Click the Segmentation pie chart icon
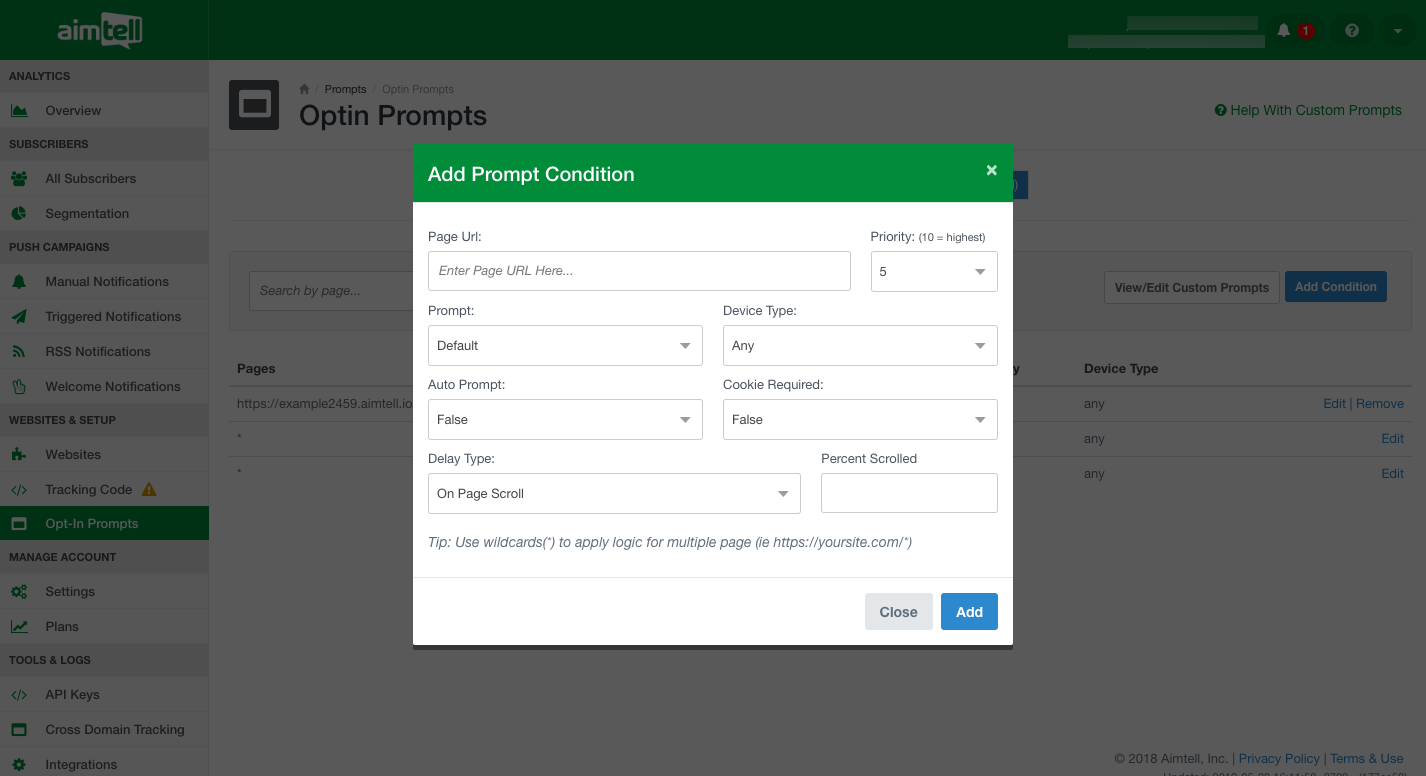Viewport: 1426px width, 776px height. click(19, 213)
